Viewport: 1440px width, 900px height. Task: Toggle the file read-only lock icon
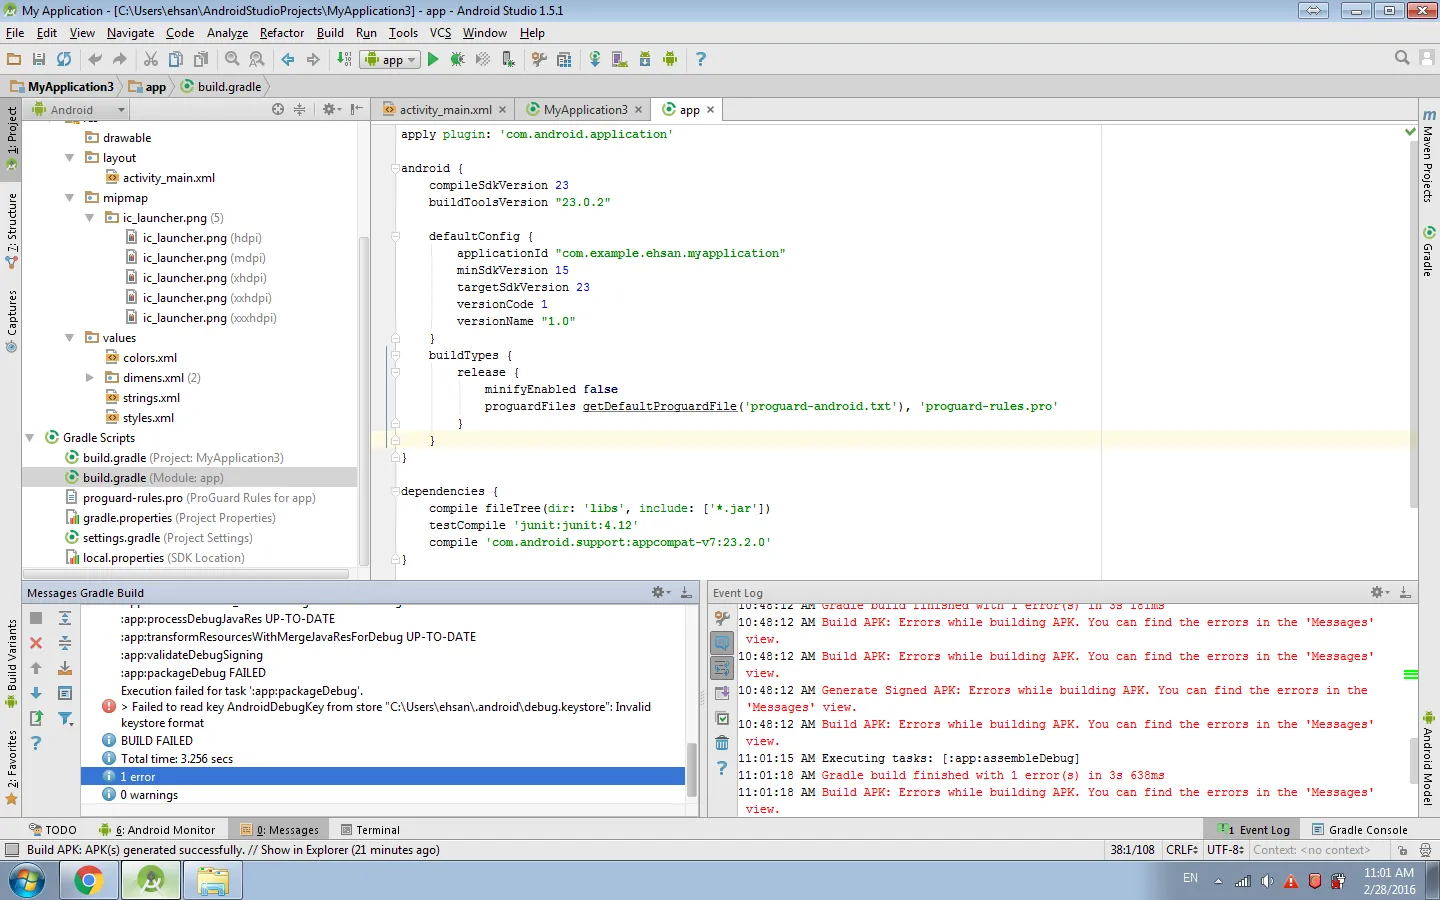1402,850
